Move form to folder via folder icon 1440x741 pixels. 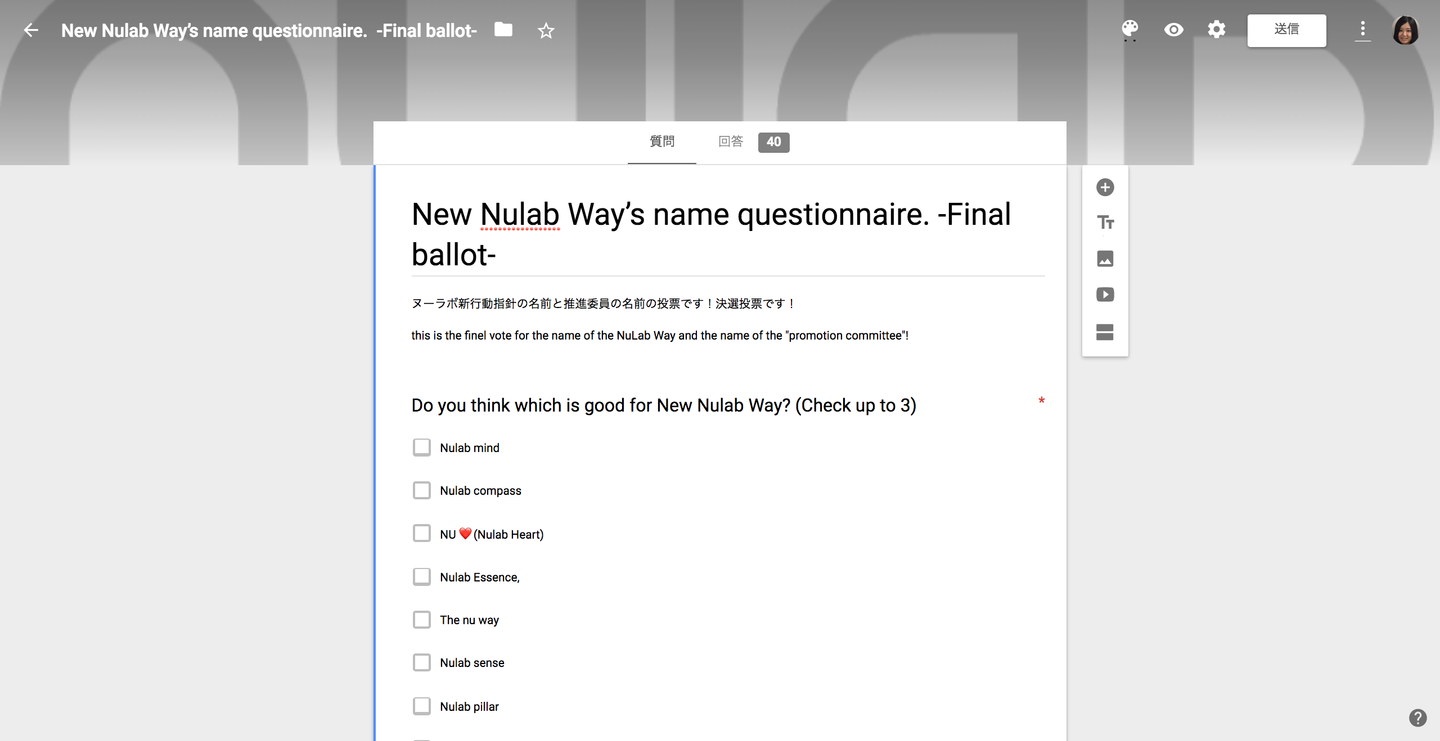coord(503,30)
